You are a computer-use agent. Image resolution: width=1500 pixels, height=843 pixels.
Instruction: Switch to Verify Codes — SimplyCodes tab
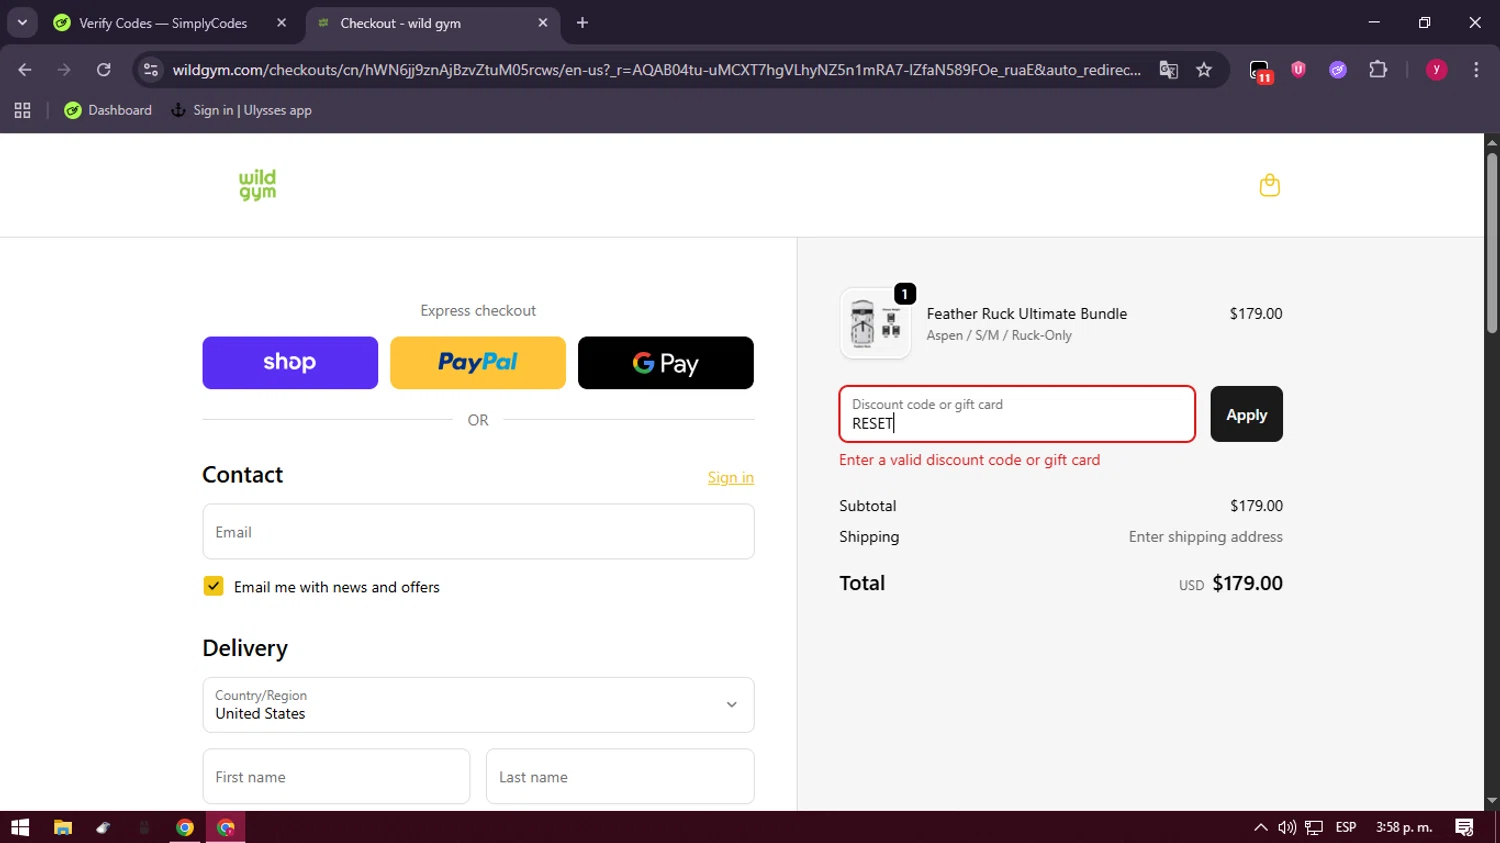163,23
